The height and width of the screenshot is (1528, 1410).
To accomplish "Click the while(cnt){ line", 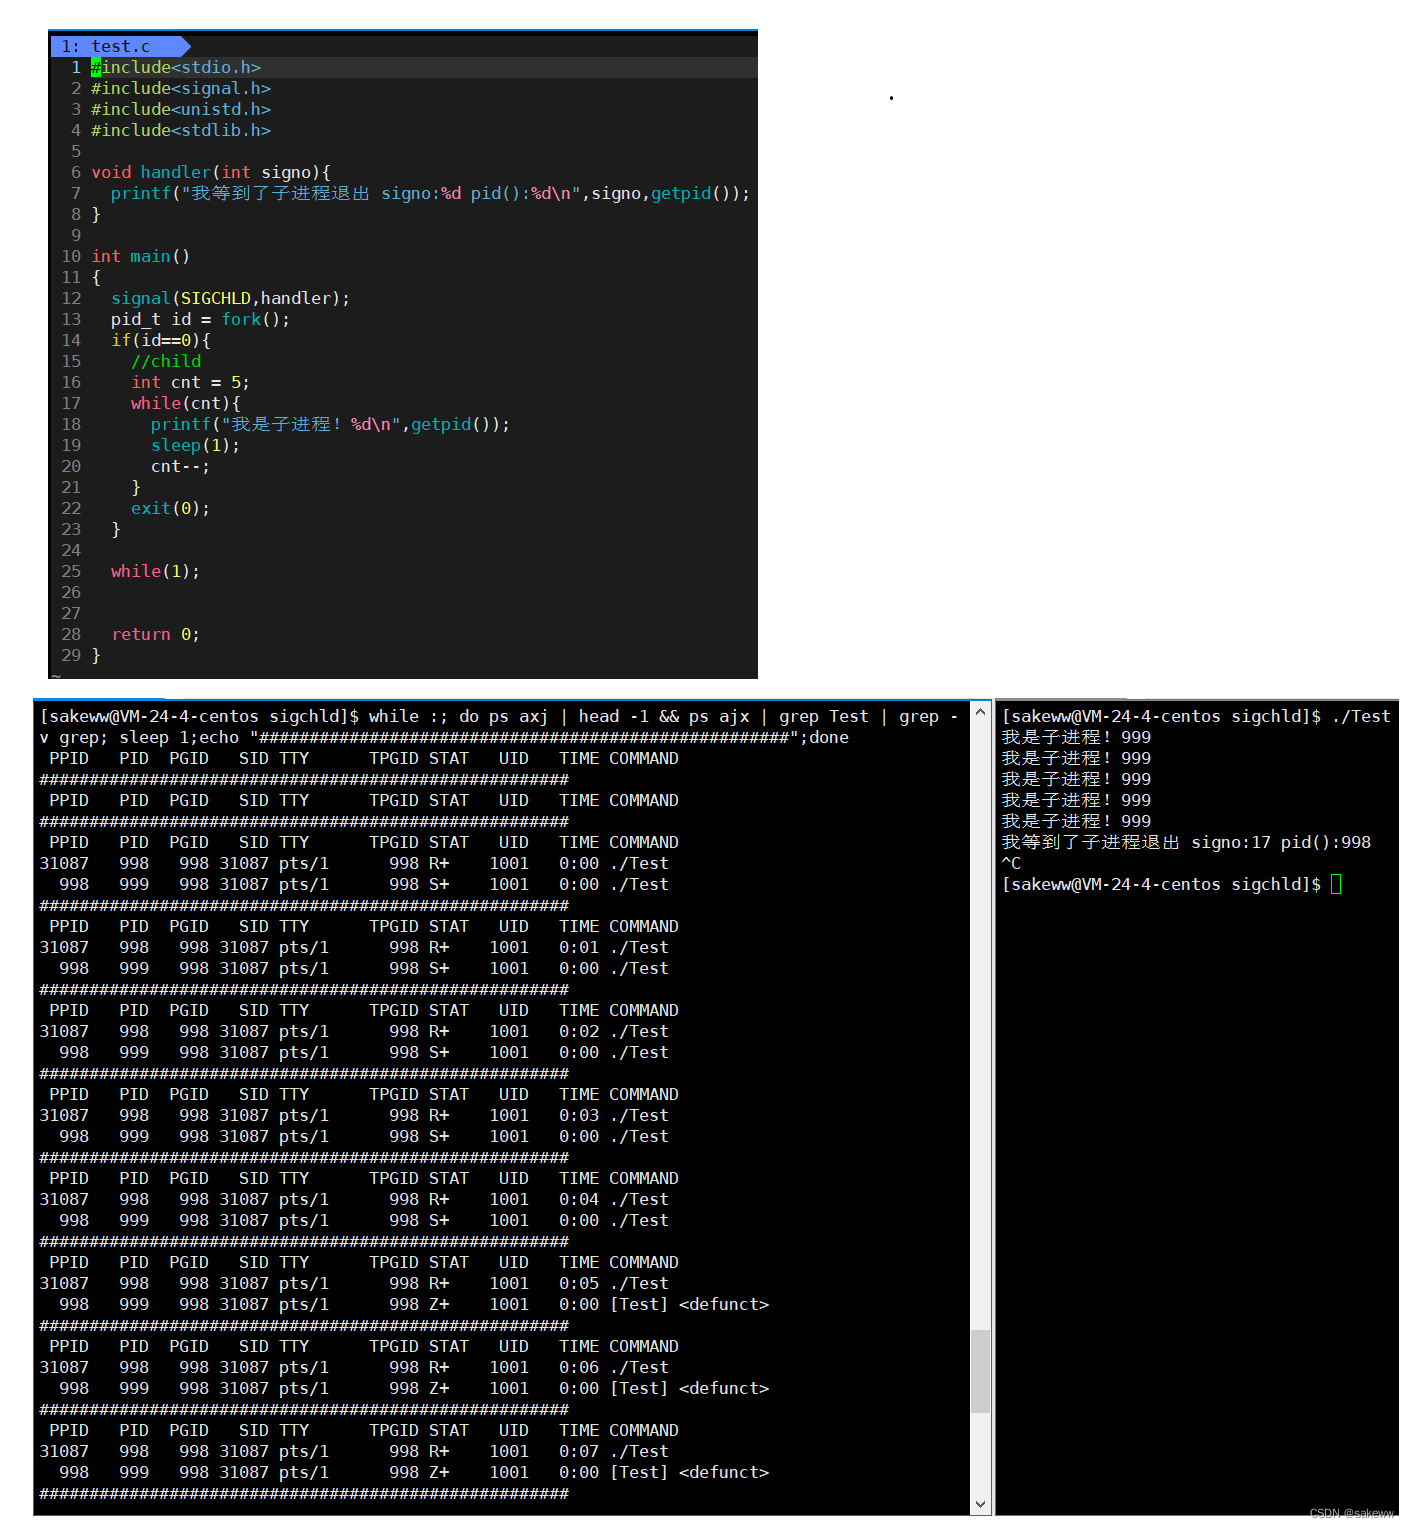I will [185, 403].
